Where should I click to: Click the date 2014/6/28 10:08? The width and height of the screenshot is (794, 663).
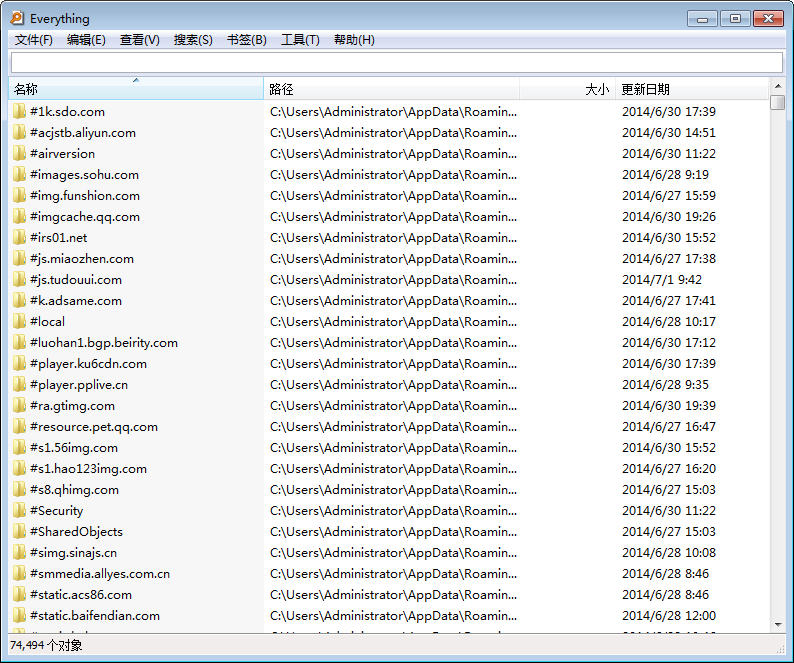tap(669, 553)
